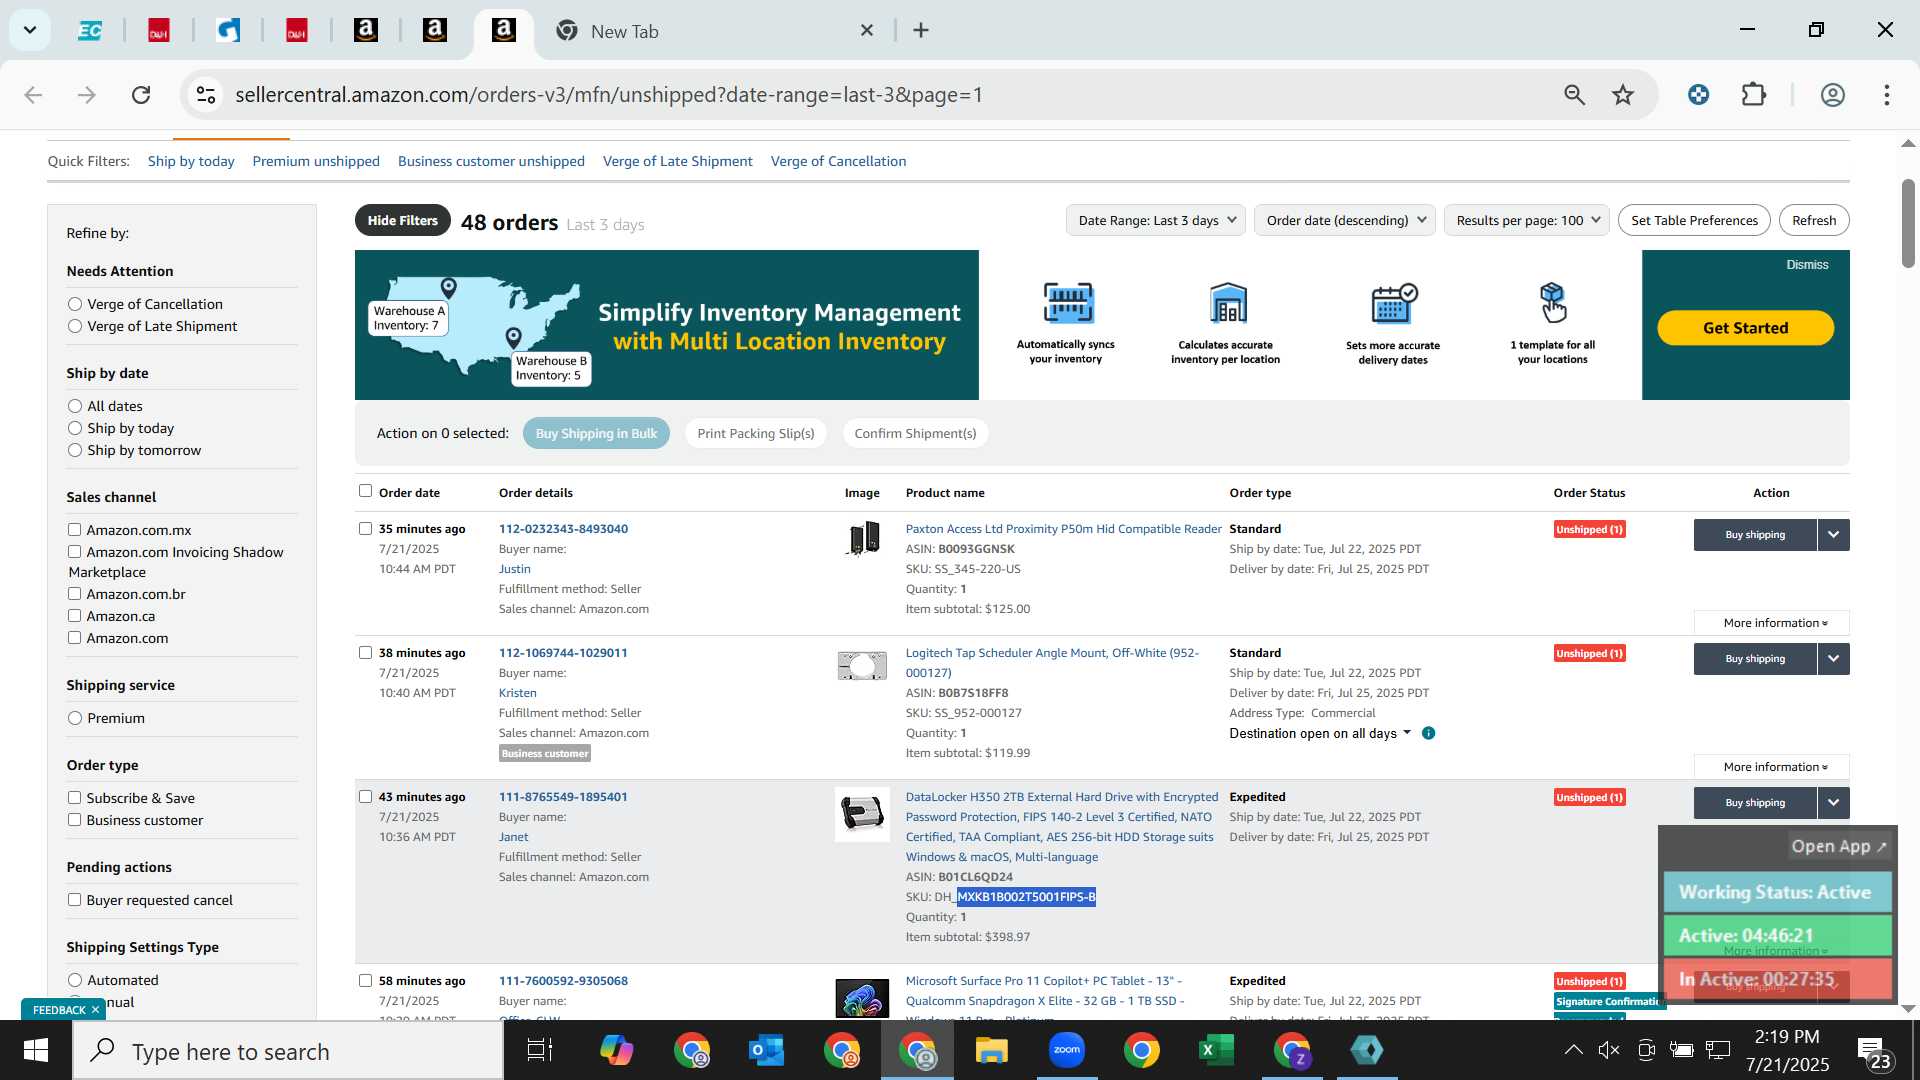Open Copilot app on taskbar

pos(616,1051)
